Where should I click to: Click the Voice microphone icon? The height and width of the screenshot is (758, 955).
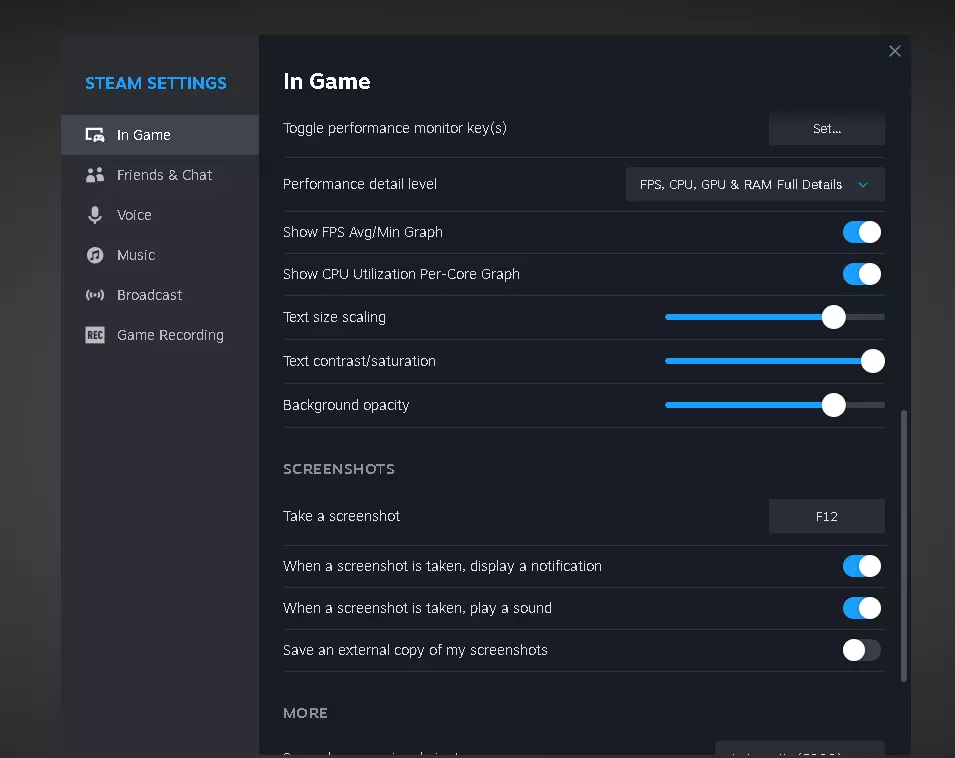coord(95,215)
